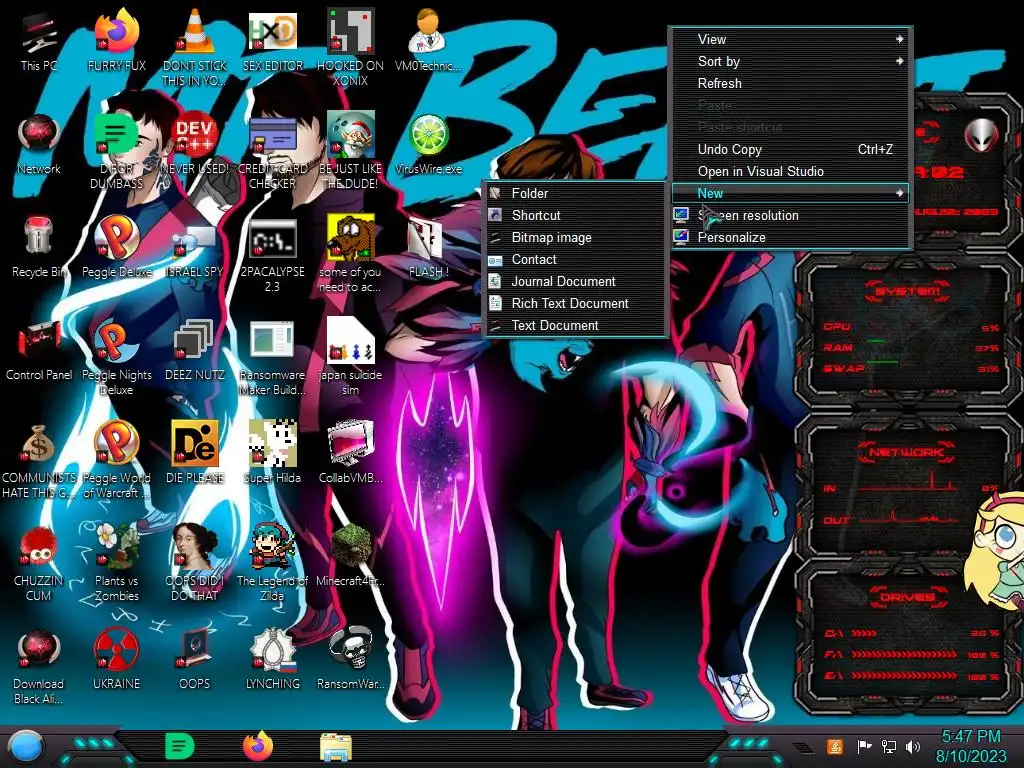
Task: Open the Network desktop icon
Action: coord(39,144)
